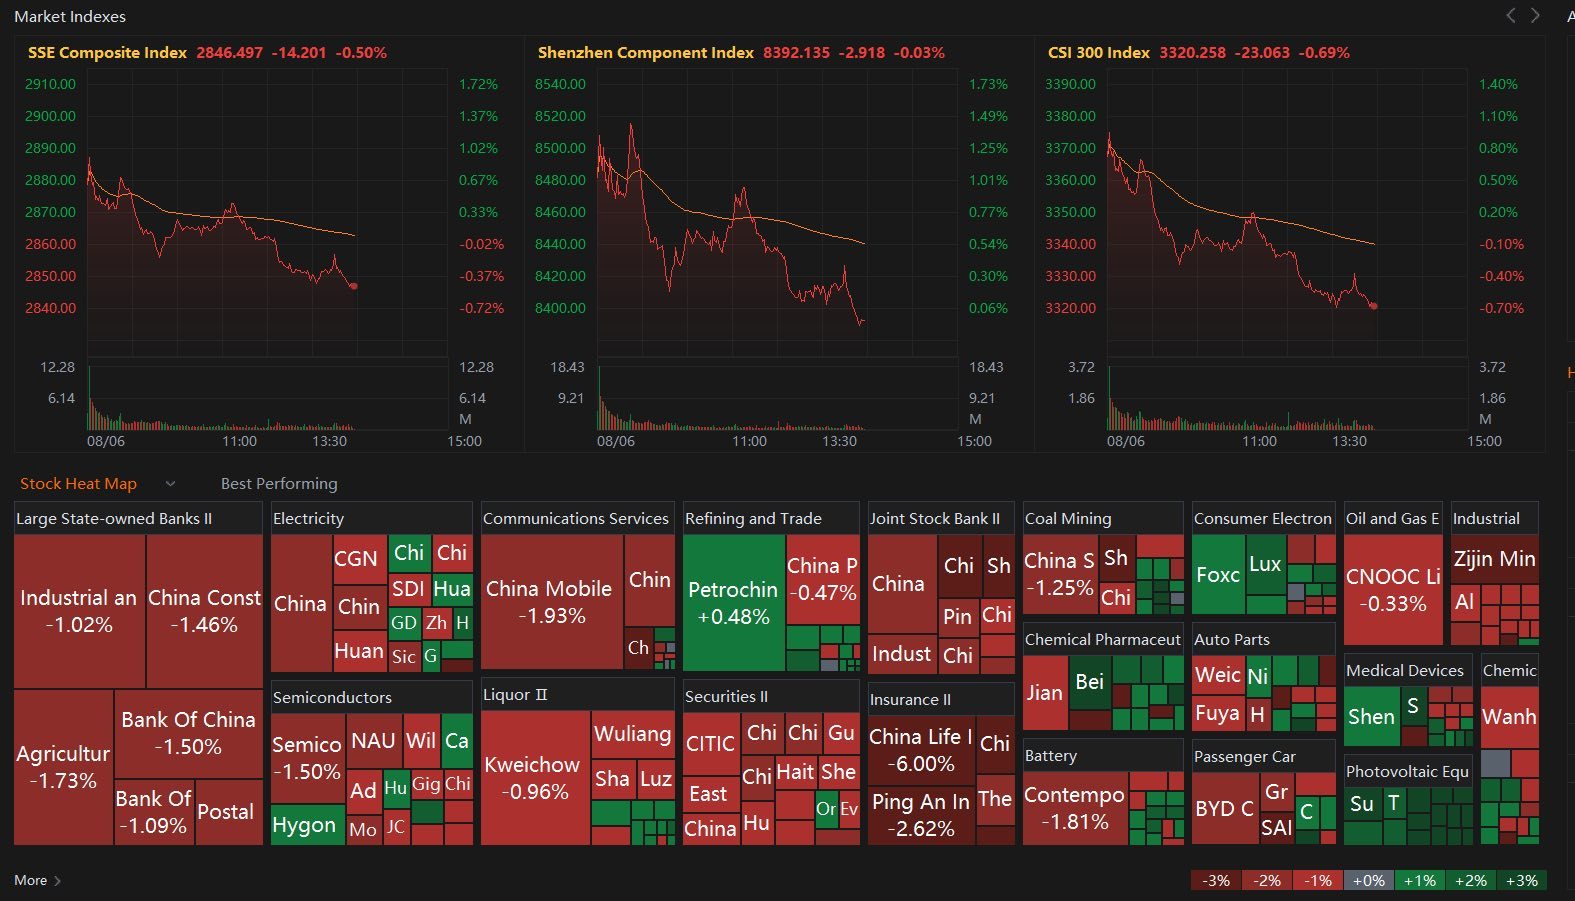Select the green Shen medical devices tile
The width and height of the screenshot is (1575, 901).
click(1371, 716)
